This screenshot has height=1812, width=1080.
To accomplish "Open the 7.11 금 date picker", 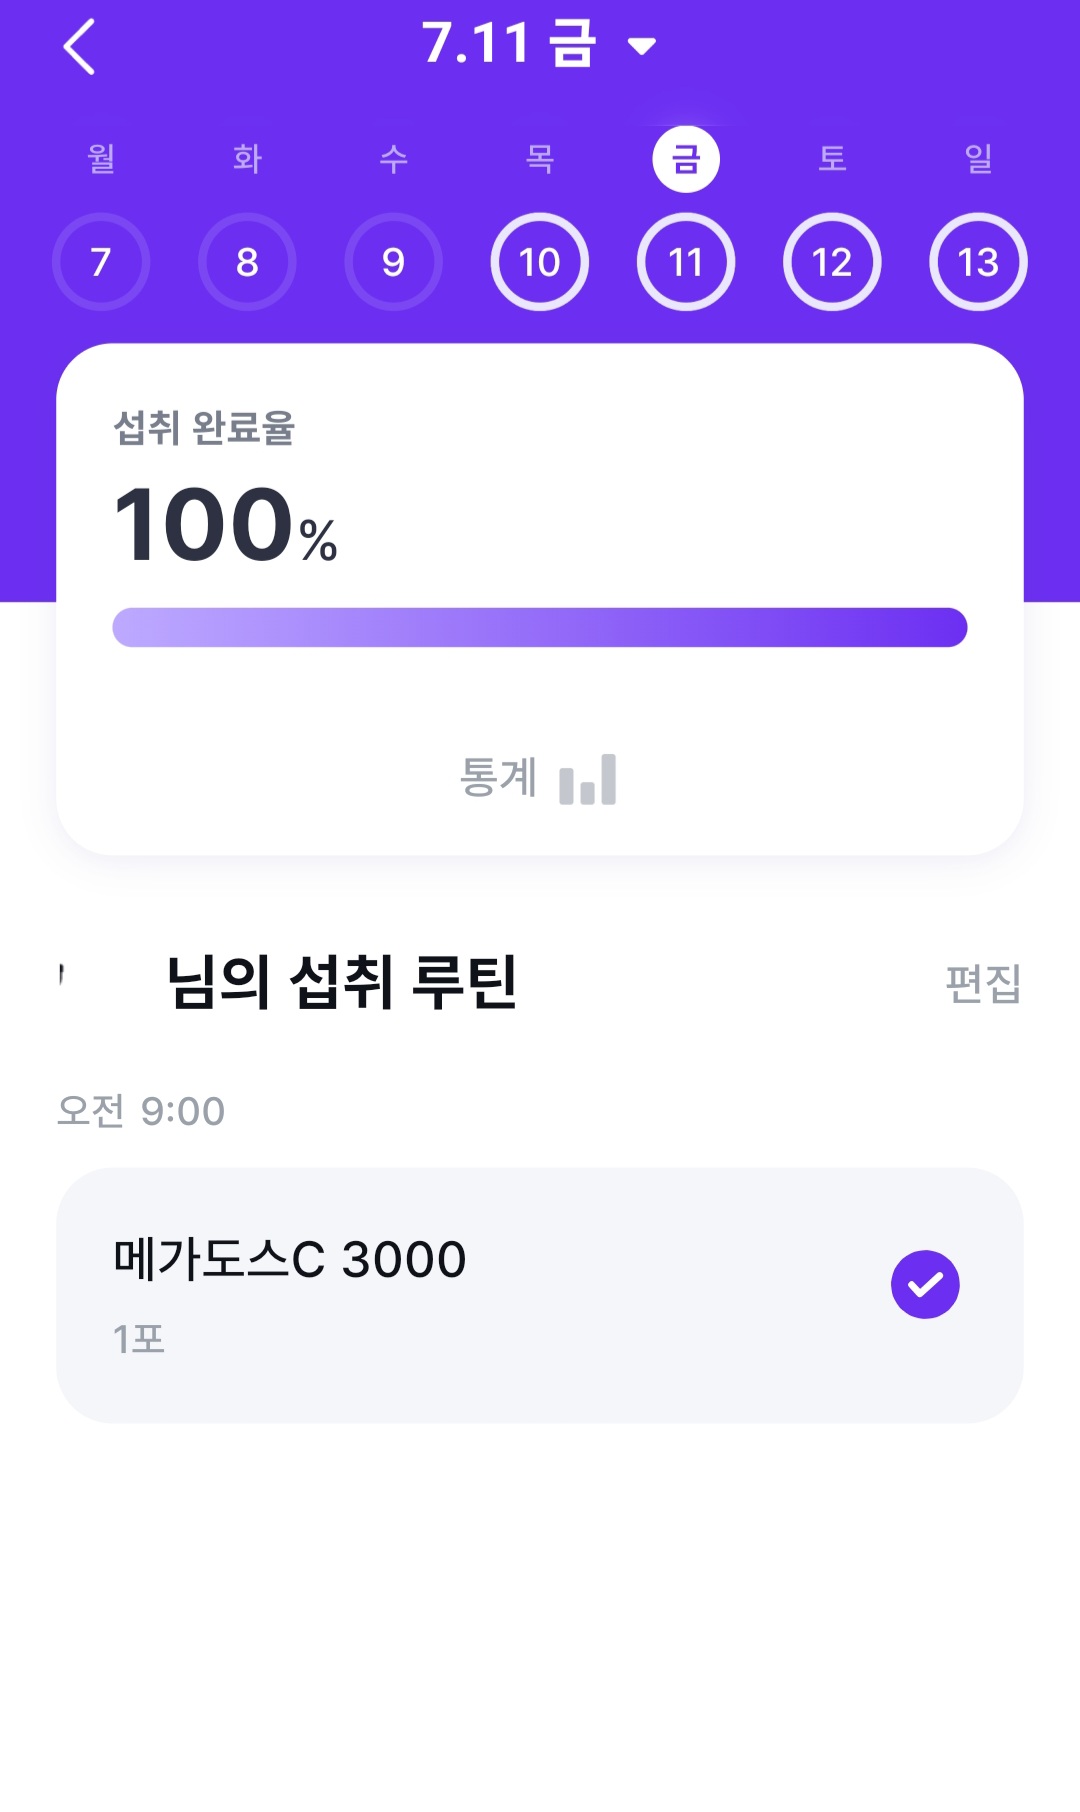I will [x=509, y=44].
